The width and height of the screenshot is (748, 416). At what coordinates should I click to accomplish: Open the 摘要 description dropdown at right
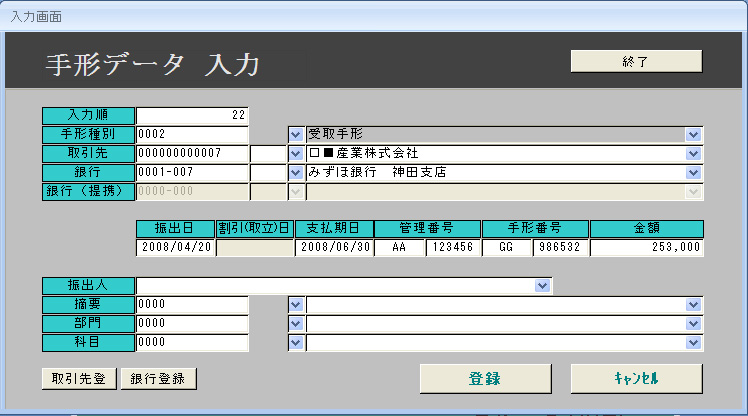tap(693, 304)
